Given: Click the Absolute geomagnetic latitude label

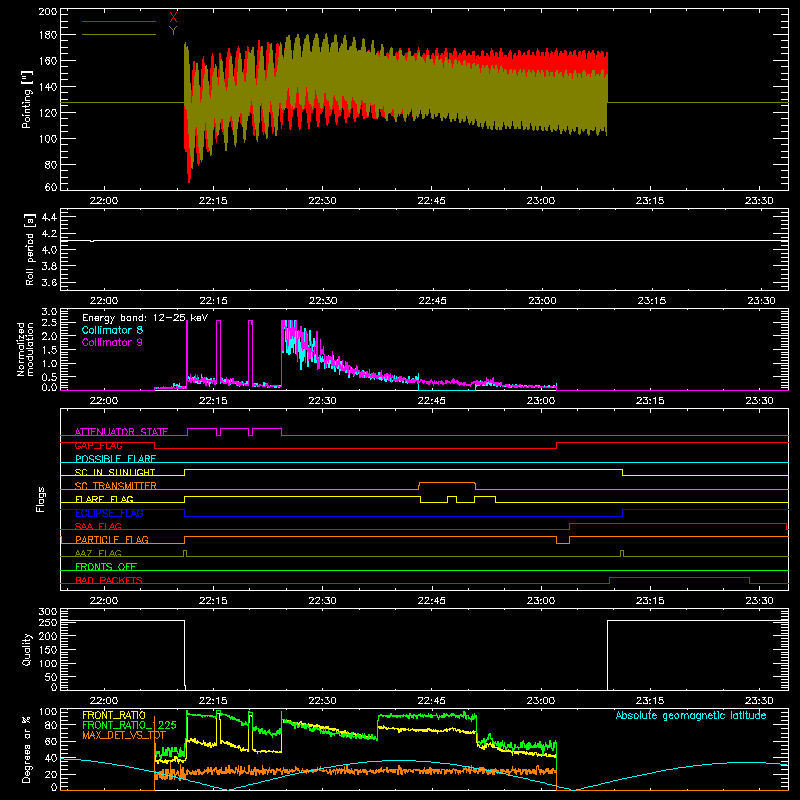Looking at the screenshot, I should (691, 715).
